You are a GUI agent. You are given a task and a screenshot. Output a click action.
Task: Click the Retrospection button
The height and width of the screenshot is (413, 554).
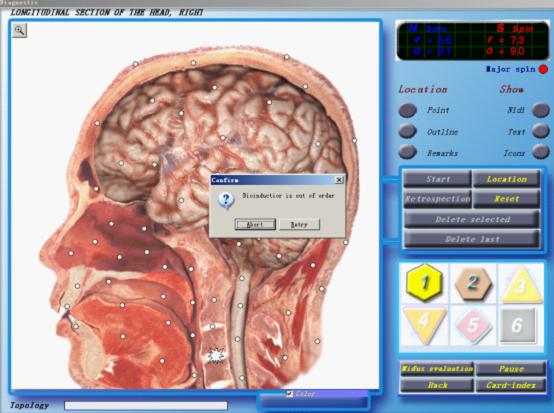(437, 199)
